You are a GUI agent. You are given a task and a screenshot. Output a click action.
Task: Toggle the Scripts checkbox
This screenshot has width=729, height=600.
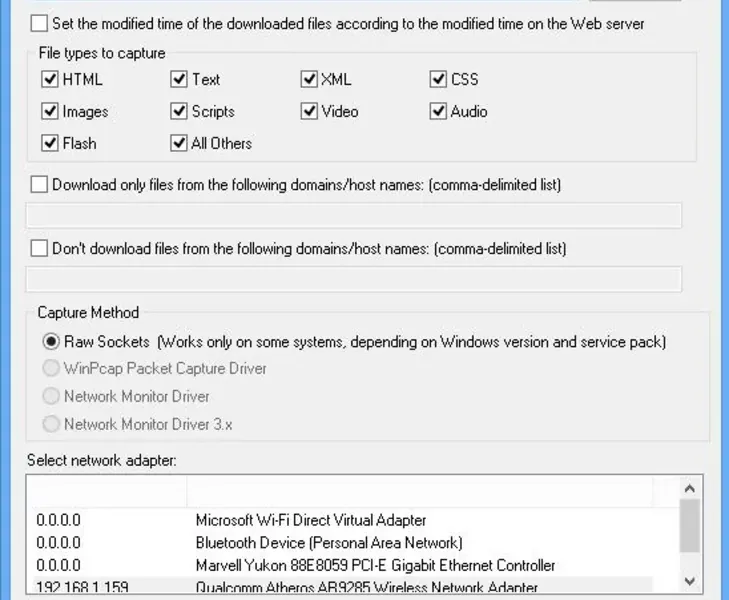pos(179,111)
